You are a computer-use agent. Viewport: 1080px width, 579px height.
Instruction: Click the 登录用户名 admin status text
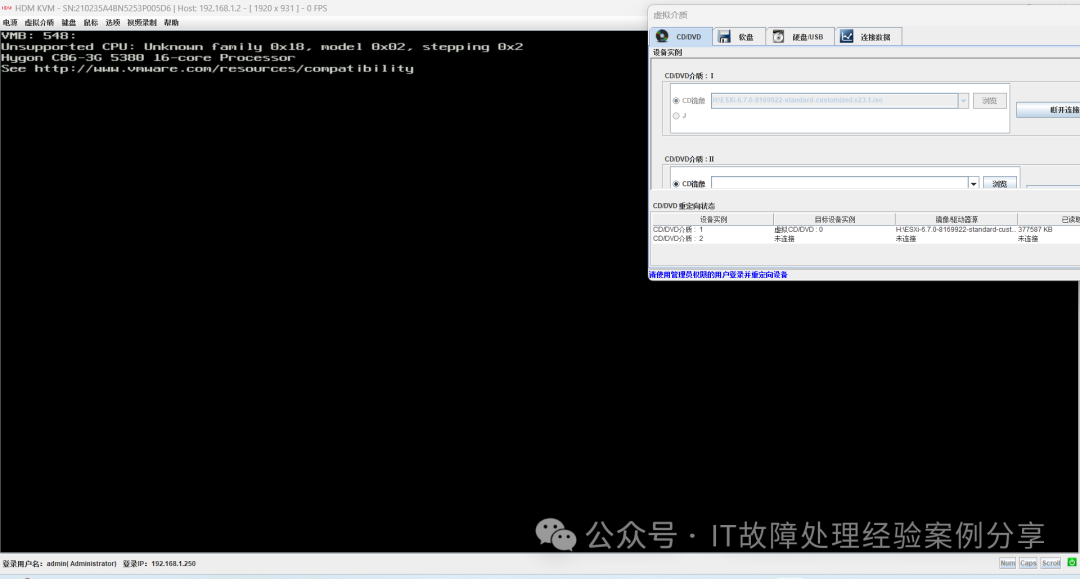click(59, 563)
